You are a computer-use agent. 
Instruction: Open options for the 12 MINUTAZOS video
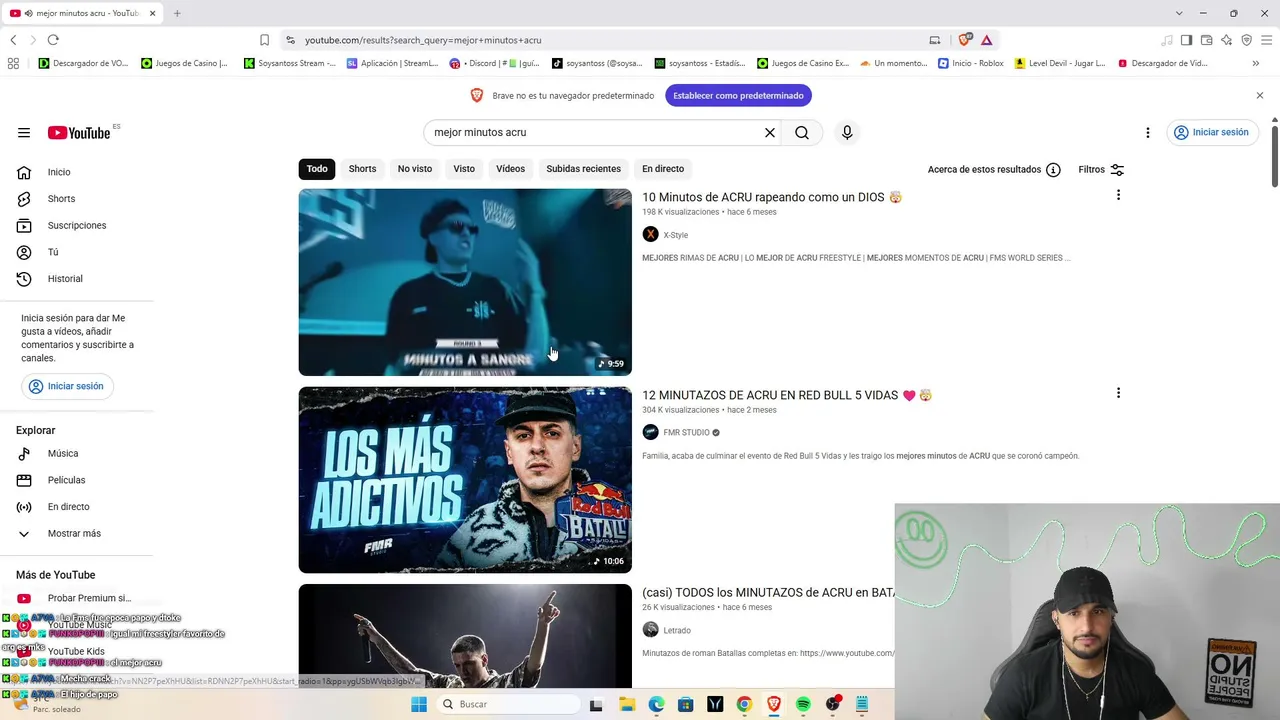pyautogui.click(x=1118, y=393)
